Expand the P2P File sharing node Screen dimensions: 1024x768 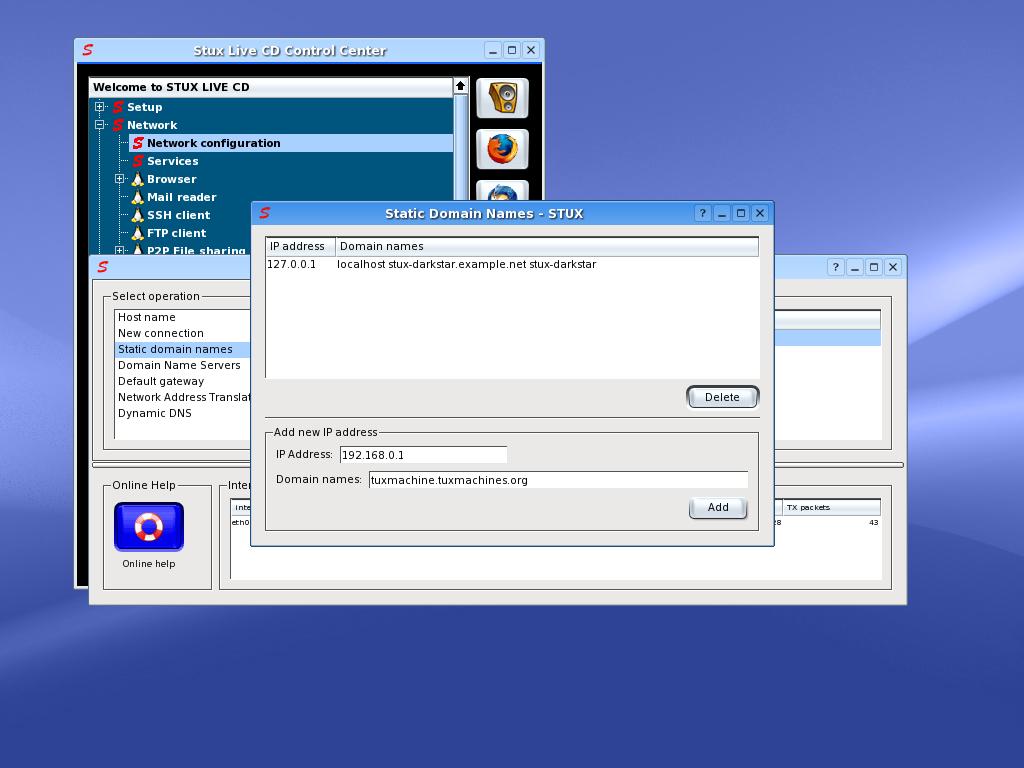(120, 250)
